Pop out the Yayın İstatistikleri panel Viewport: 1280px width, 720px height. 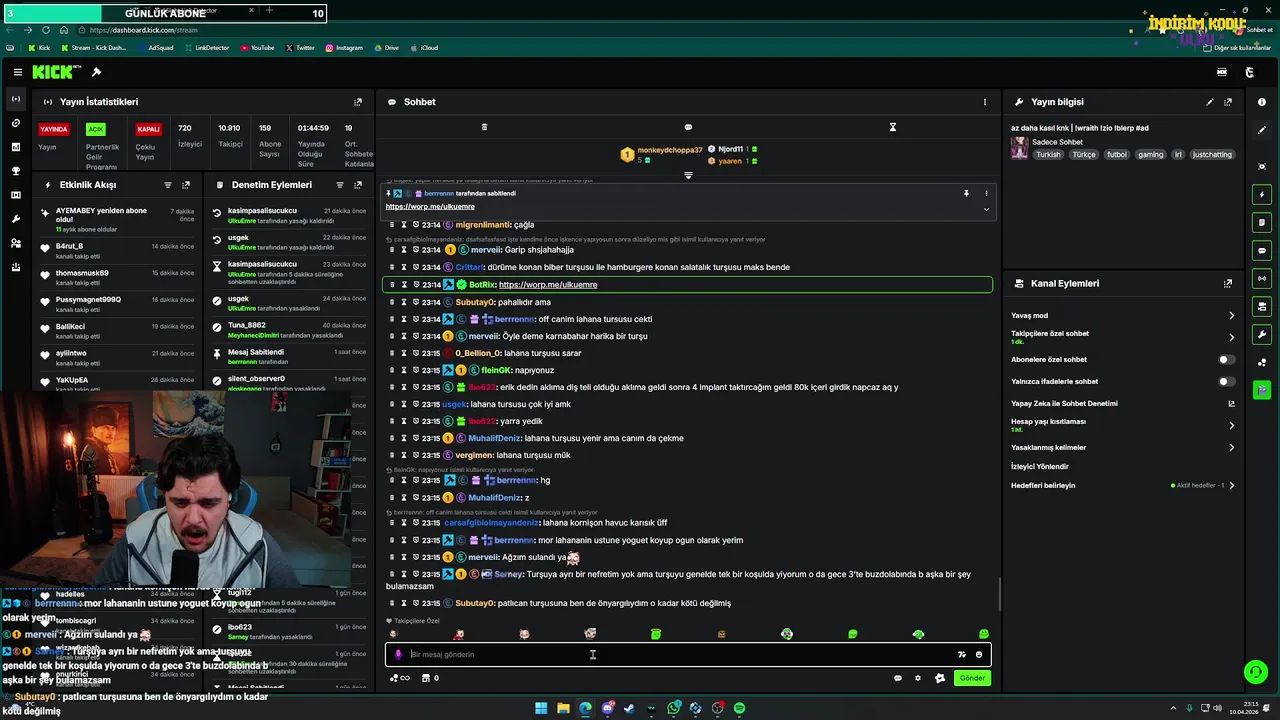pyautogui.click(x=358, y=102)
